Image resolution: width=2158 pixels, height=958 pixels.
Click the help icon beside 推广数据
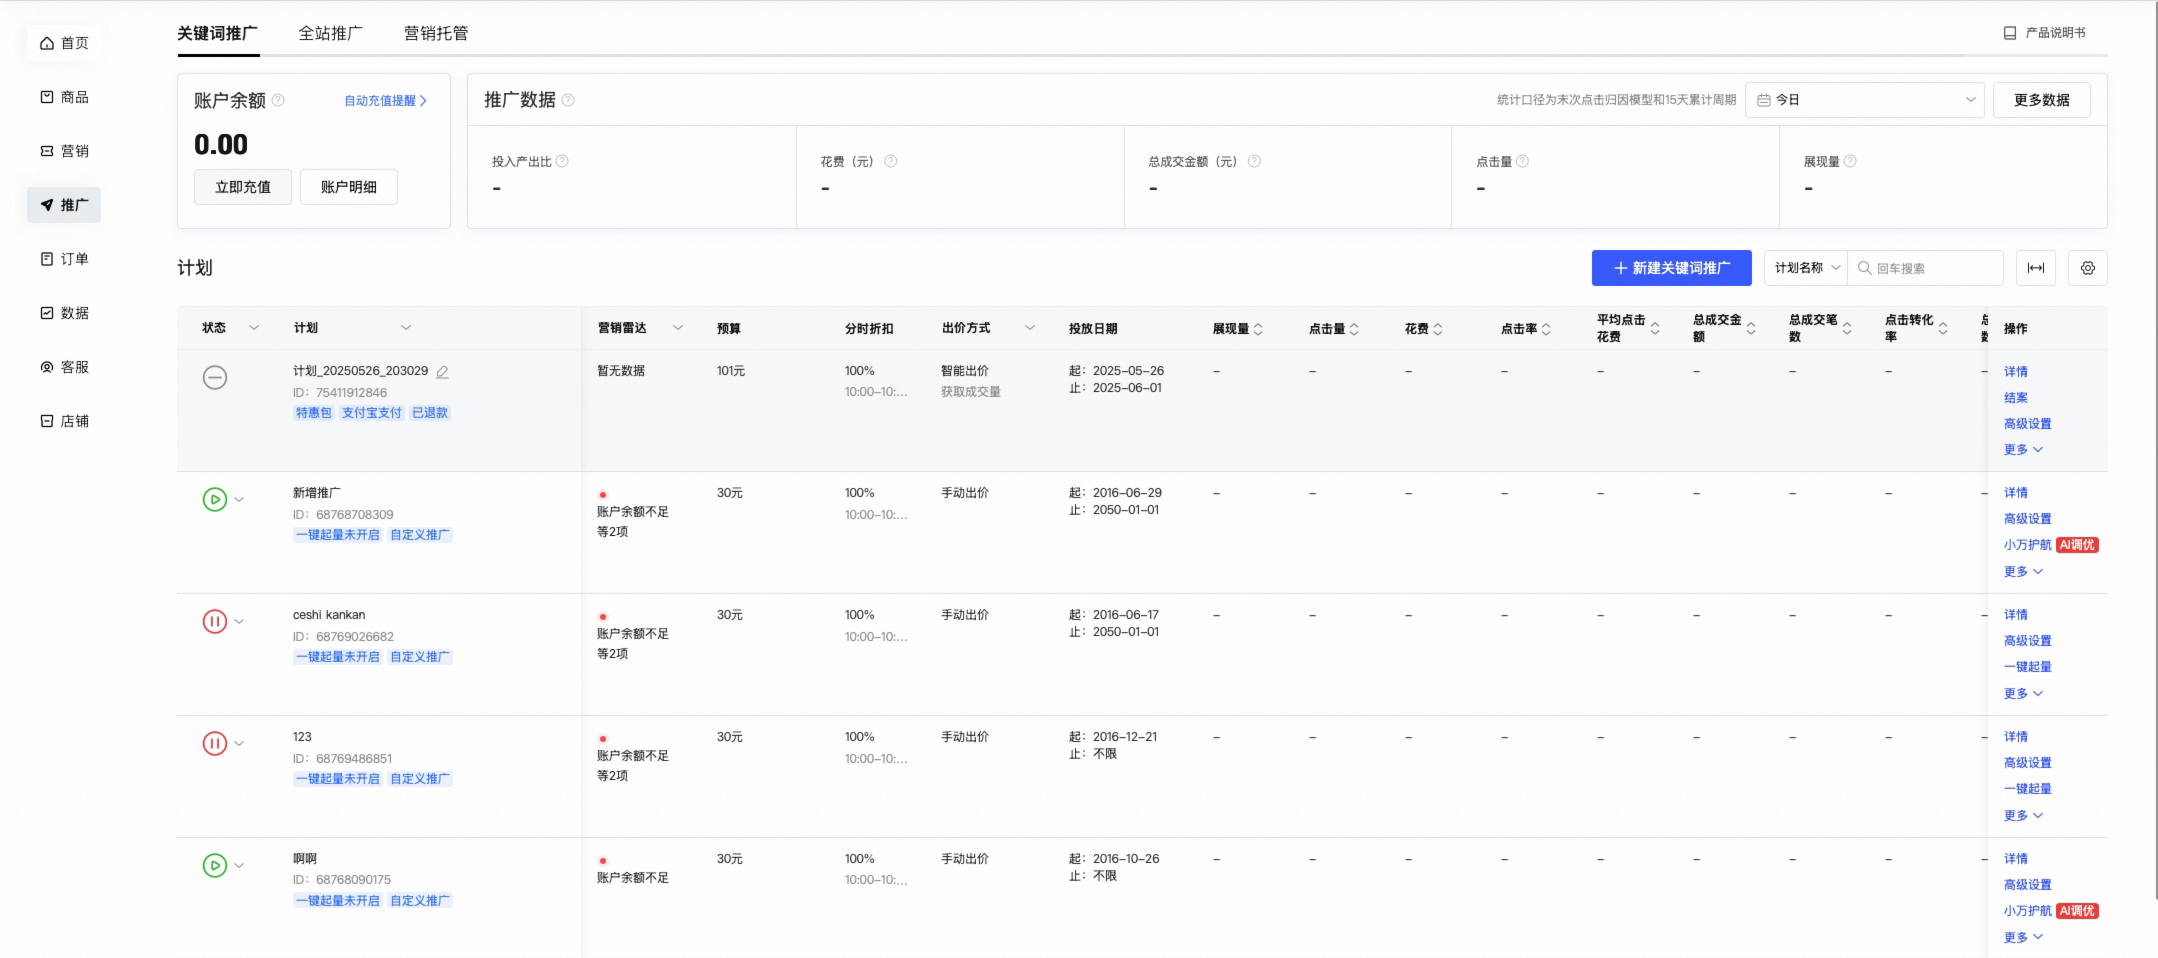click(568, 100)
